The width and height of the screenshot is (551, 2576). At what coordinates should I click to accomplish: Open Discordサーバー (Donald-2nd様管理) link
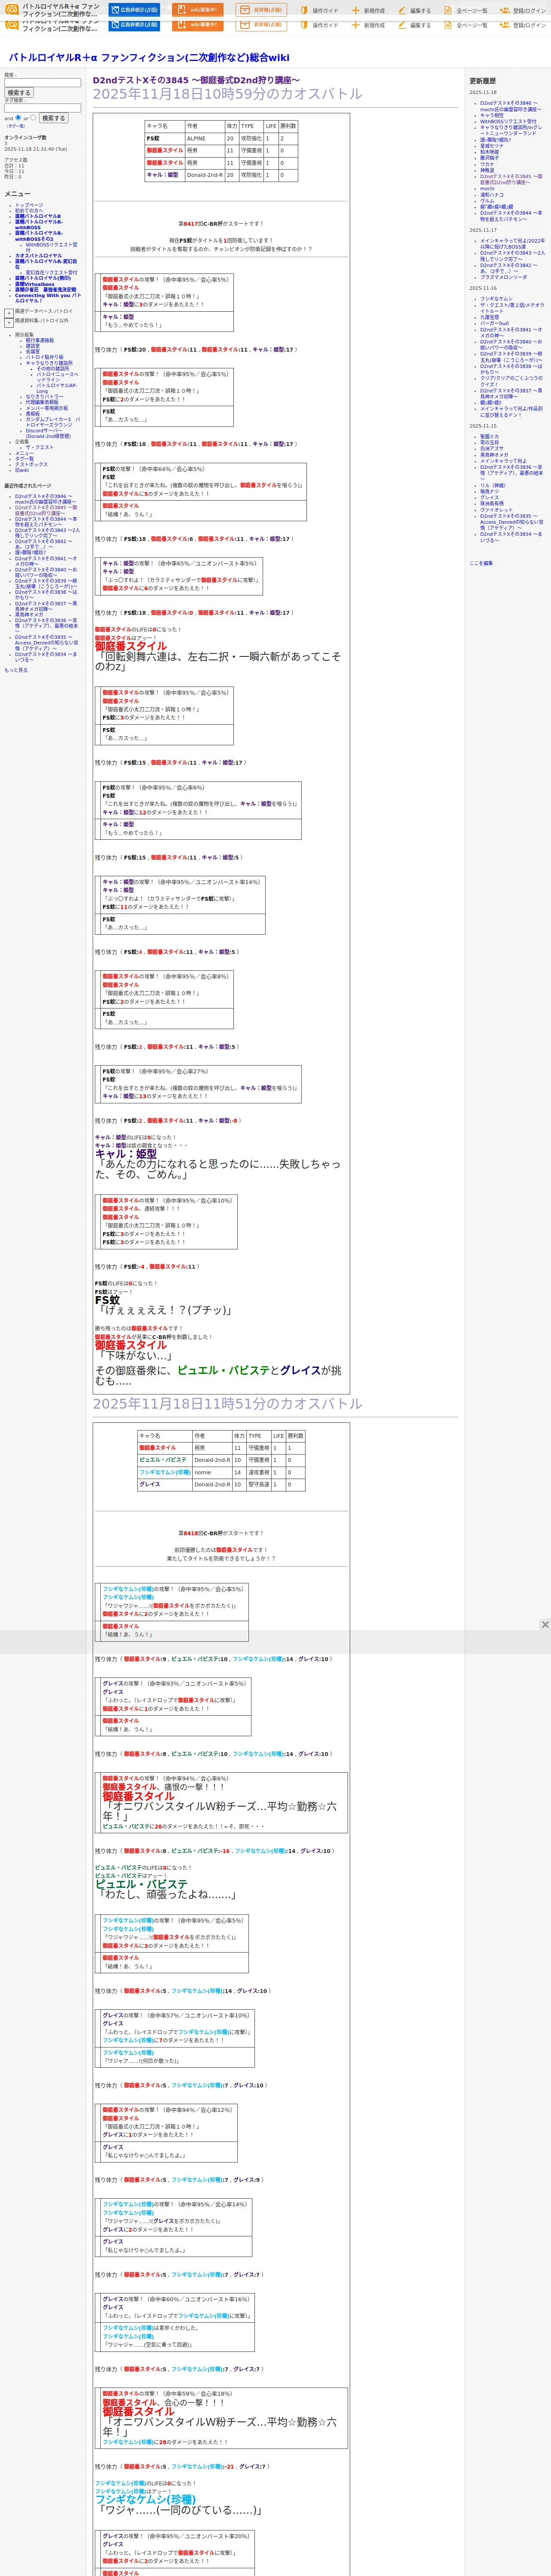coord(48,434)
